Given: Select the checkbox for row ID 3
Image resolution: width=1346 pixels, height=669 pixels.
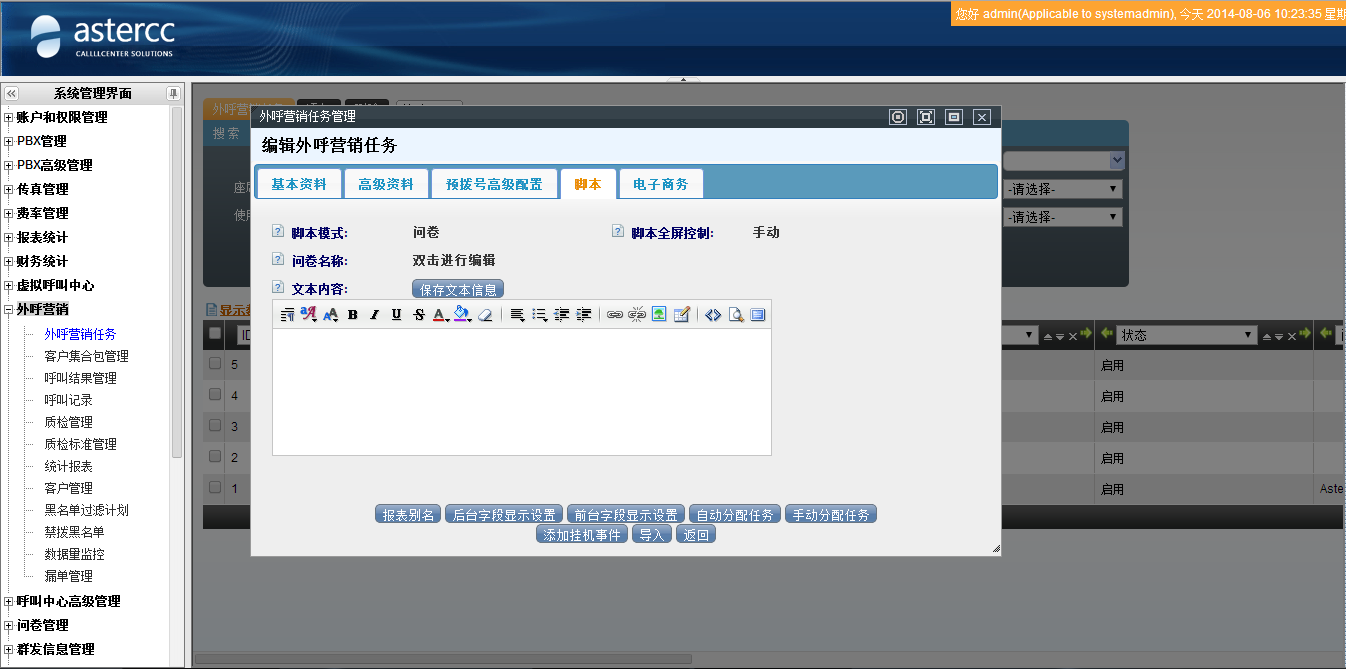Looking at the screenshot, I should pos(215,426).
